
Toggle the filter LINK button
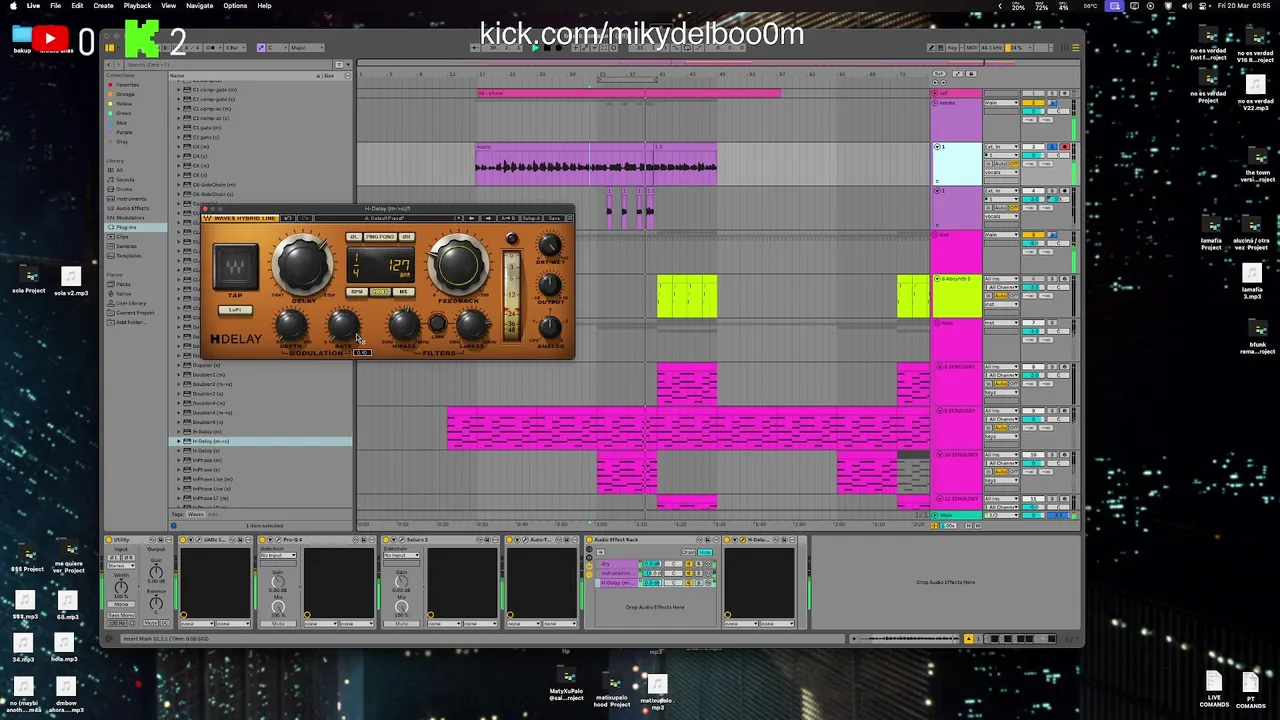(x=438, y=323)
